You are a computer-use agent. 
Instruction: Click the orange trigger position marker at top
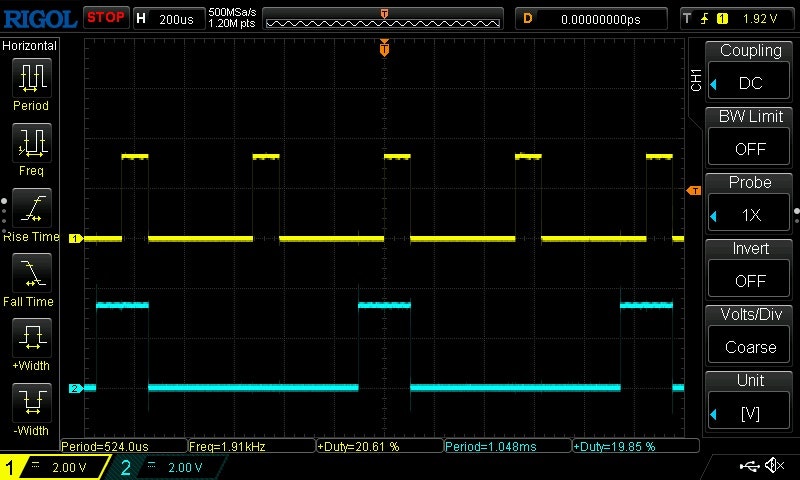[384, 48]
